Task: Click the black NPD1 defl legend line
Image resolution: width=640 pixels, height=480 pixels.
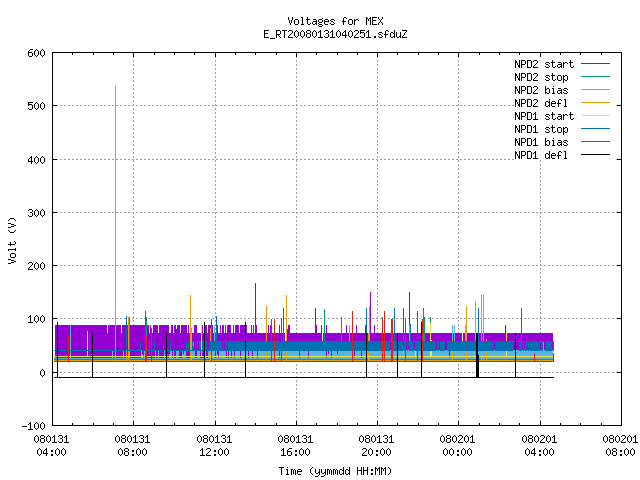Action: tap(596, 155)
